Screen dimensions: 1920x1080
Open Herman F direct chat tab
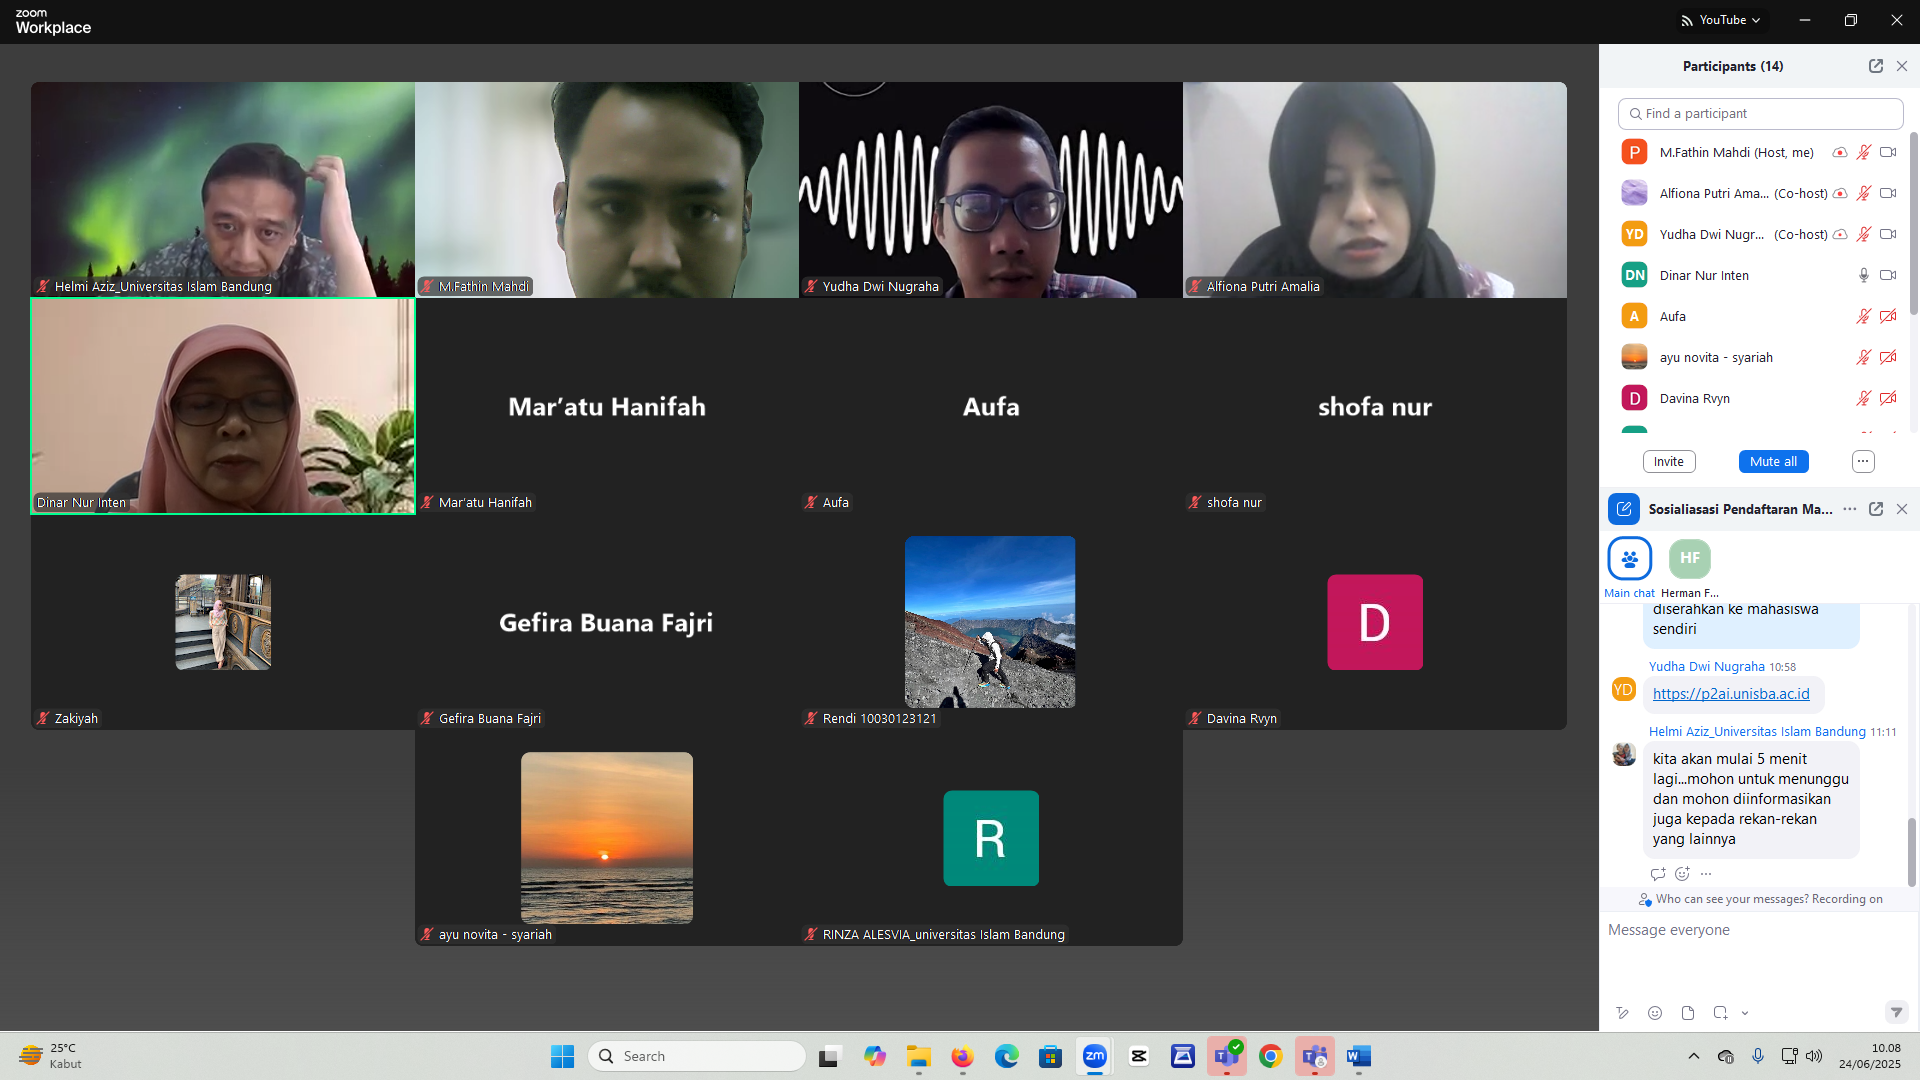click(1690, 568)
